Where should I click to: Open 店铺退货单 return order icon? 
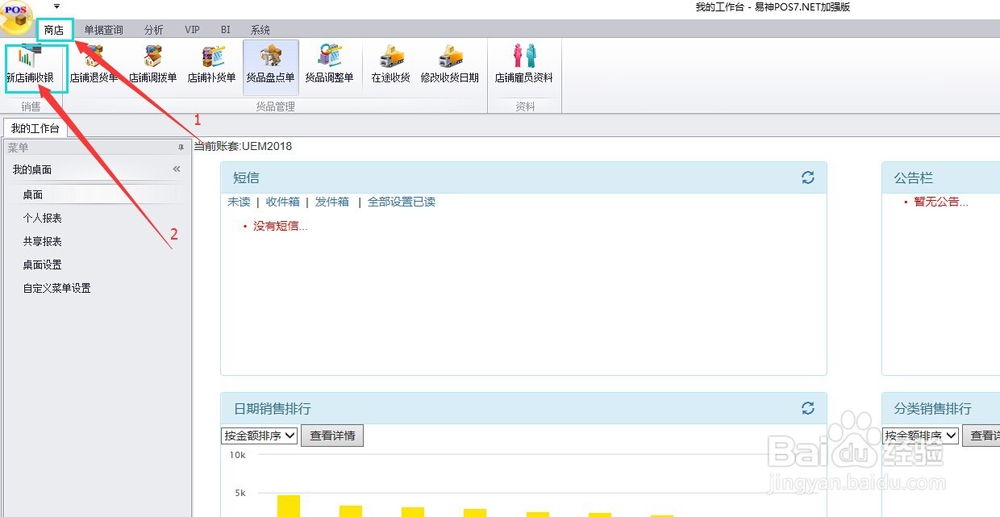click(x=94, y=64)
